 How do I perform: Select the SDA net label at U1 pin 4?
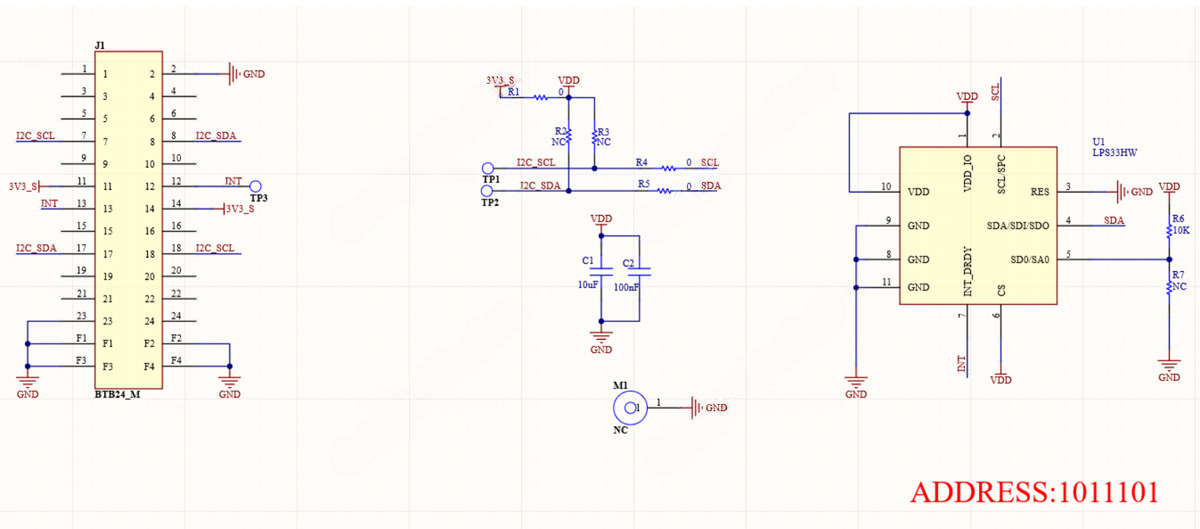coord(1114,219)
